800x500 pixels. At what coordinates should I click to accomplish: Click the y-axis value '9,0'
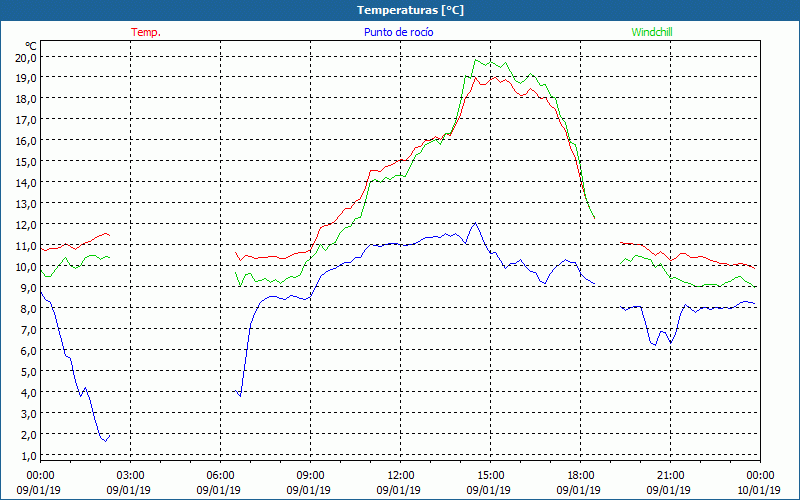pyautogui.click(x=28, y=288)
